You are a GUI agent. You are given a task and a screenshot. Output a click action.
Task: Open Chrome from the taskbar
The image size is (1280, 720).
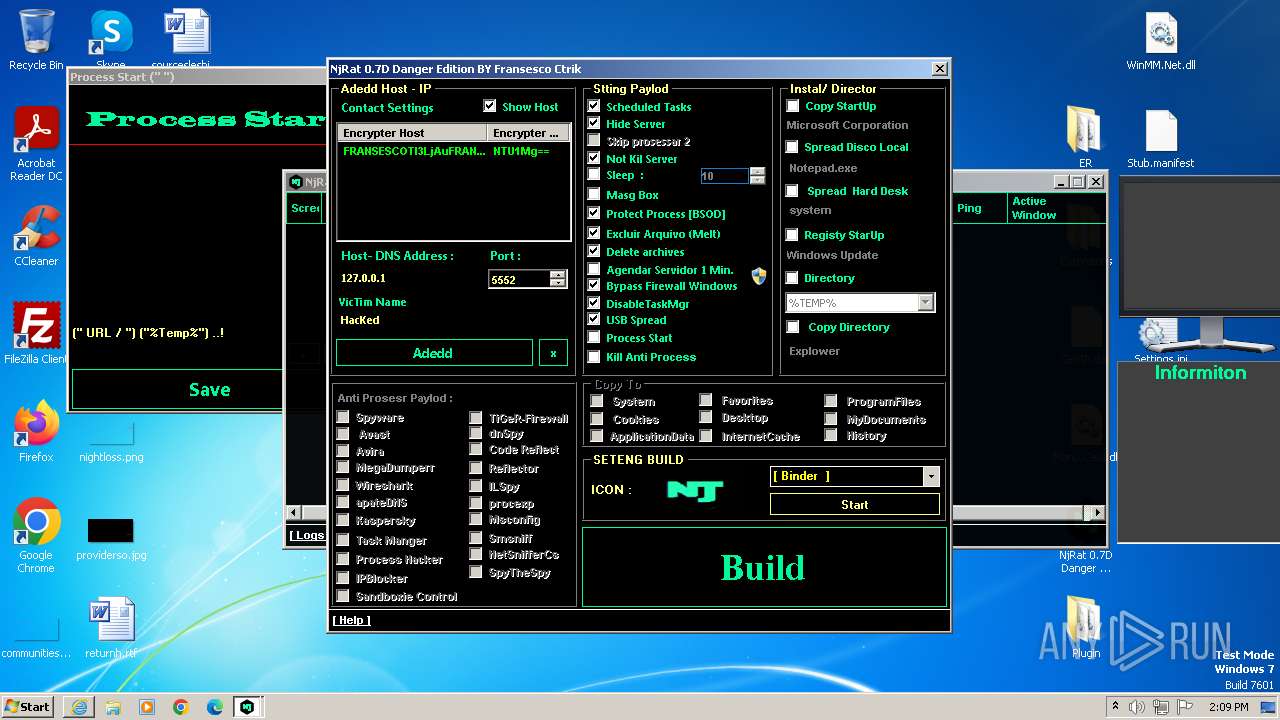181,707
